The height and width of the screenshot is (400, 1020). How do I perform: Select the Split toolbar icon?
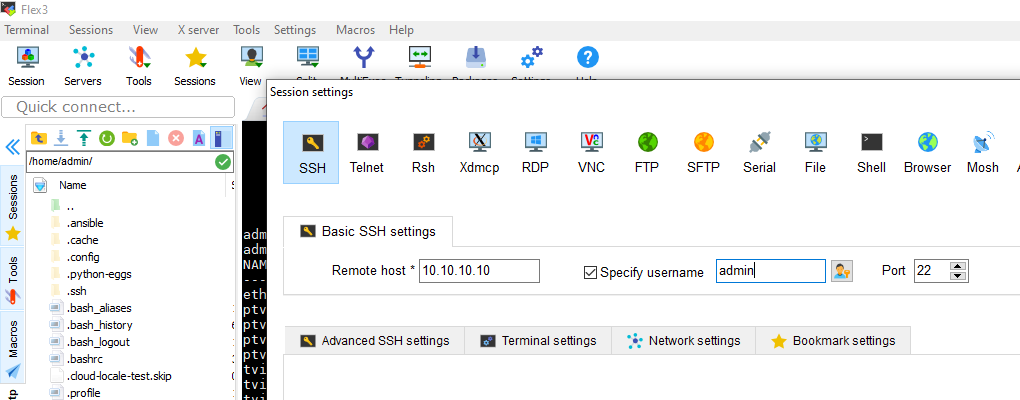[x=307, y=57]
